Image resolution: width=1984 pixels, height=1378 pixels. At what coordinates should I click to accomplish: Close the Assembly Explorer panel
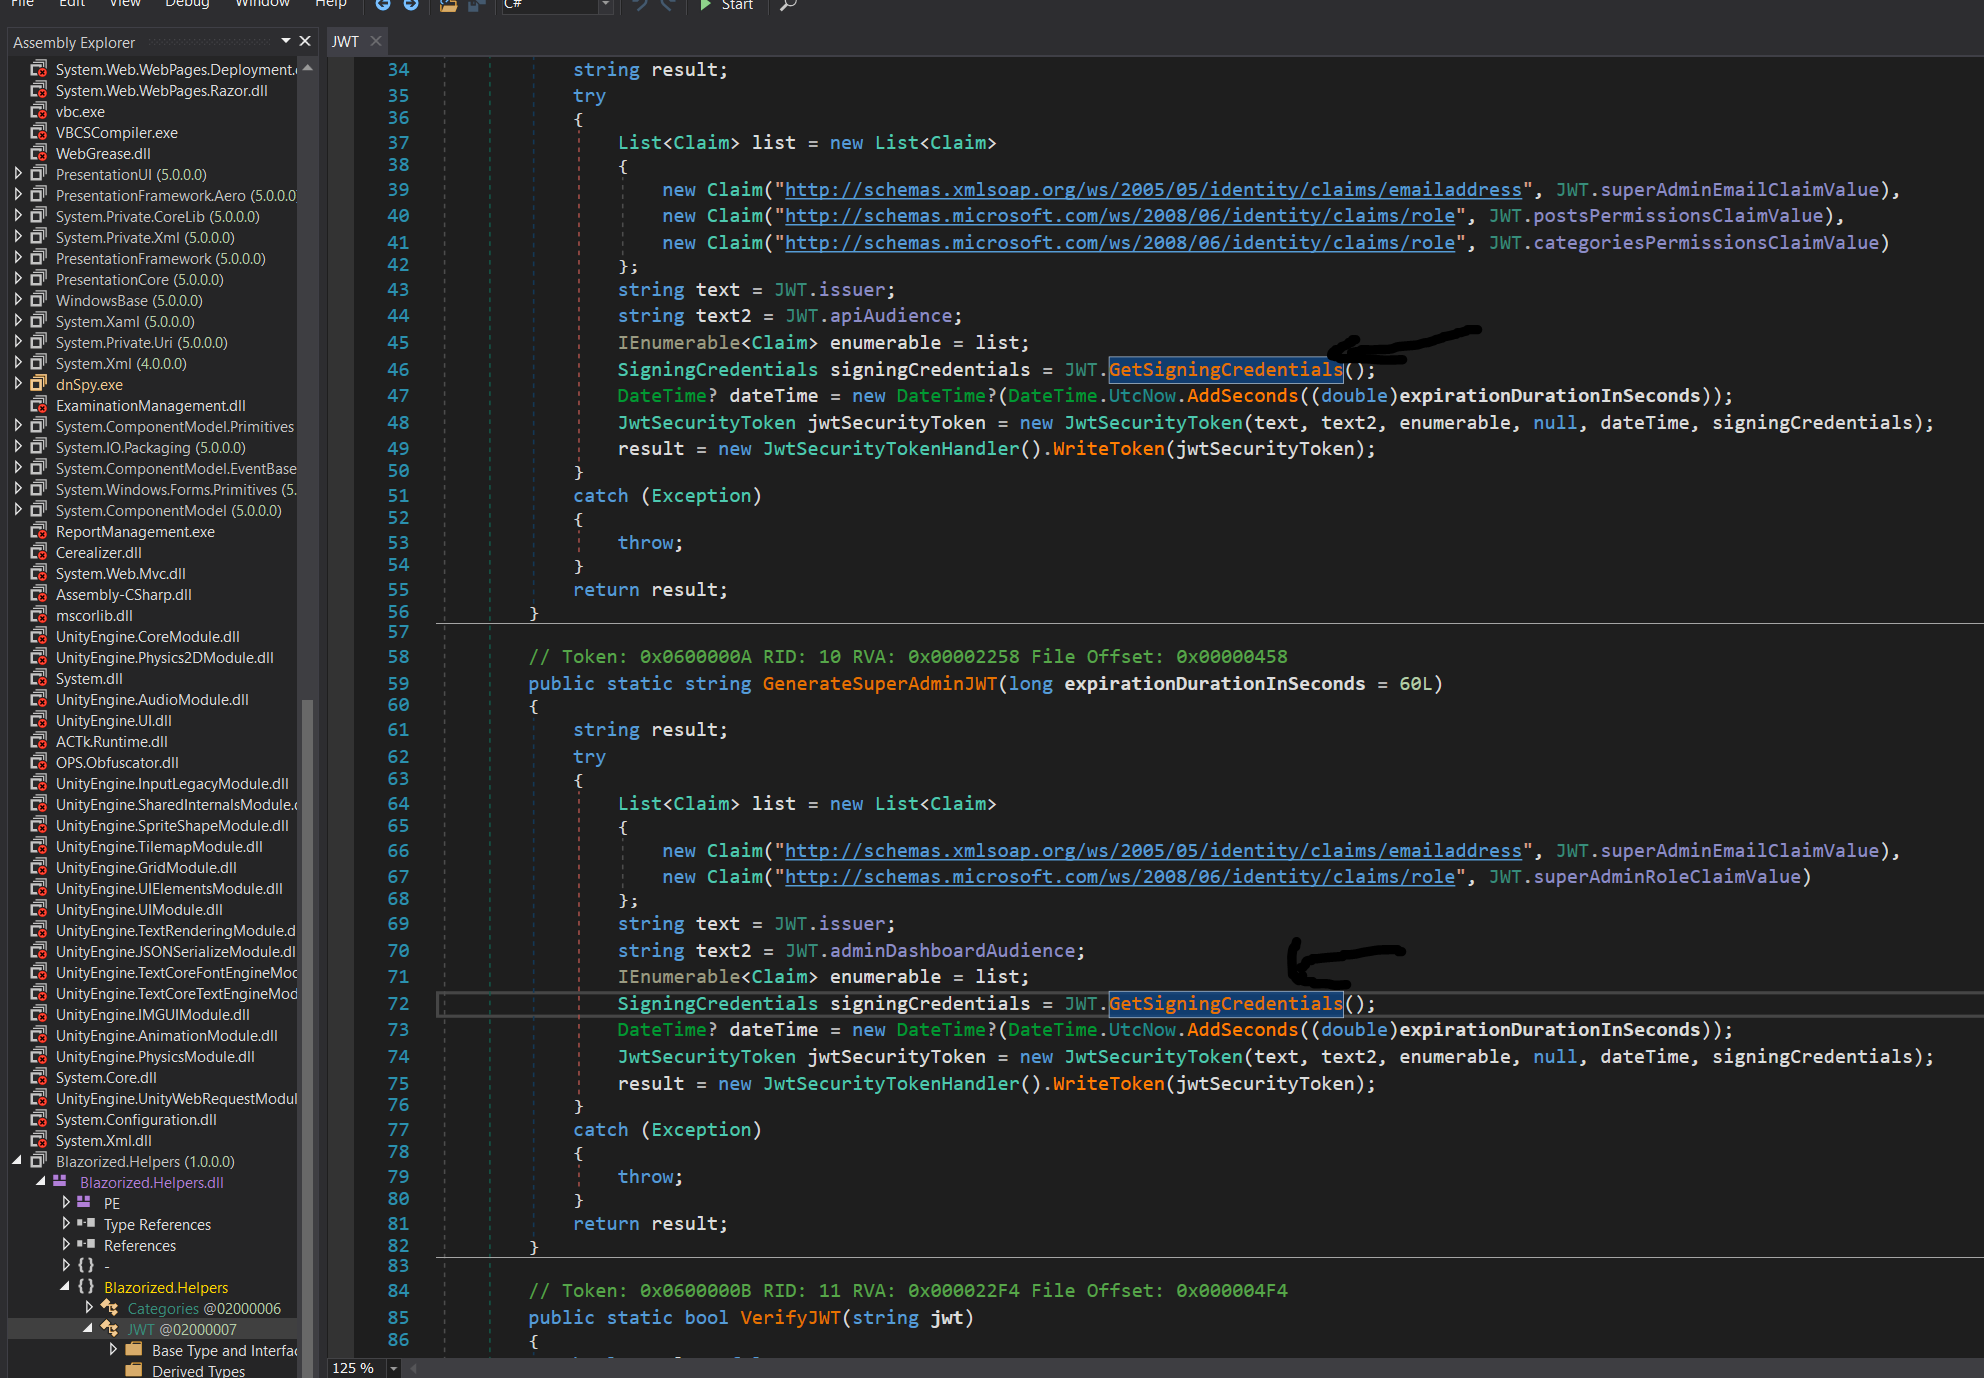tap(305, 41)
